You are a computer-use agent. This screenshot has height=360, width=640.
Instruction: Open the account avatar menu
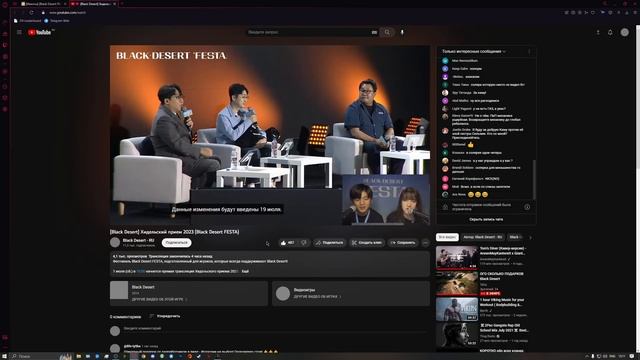(624, 32)
